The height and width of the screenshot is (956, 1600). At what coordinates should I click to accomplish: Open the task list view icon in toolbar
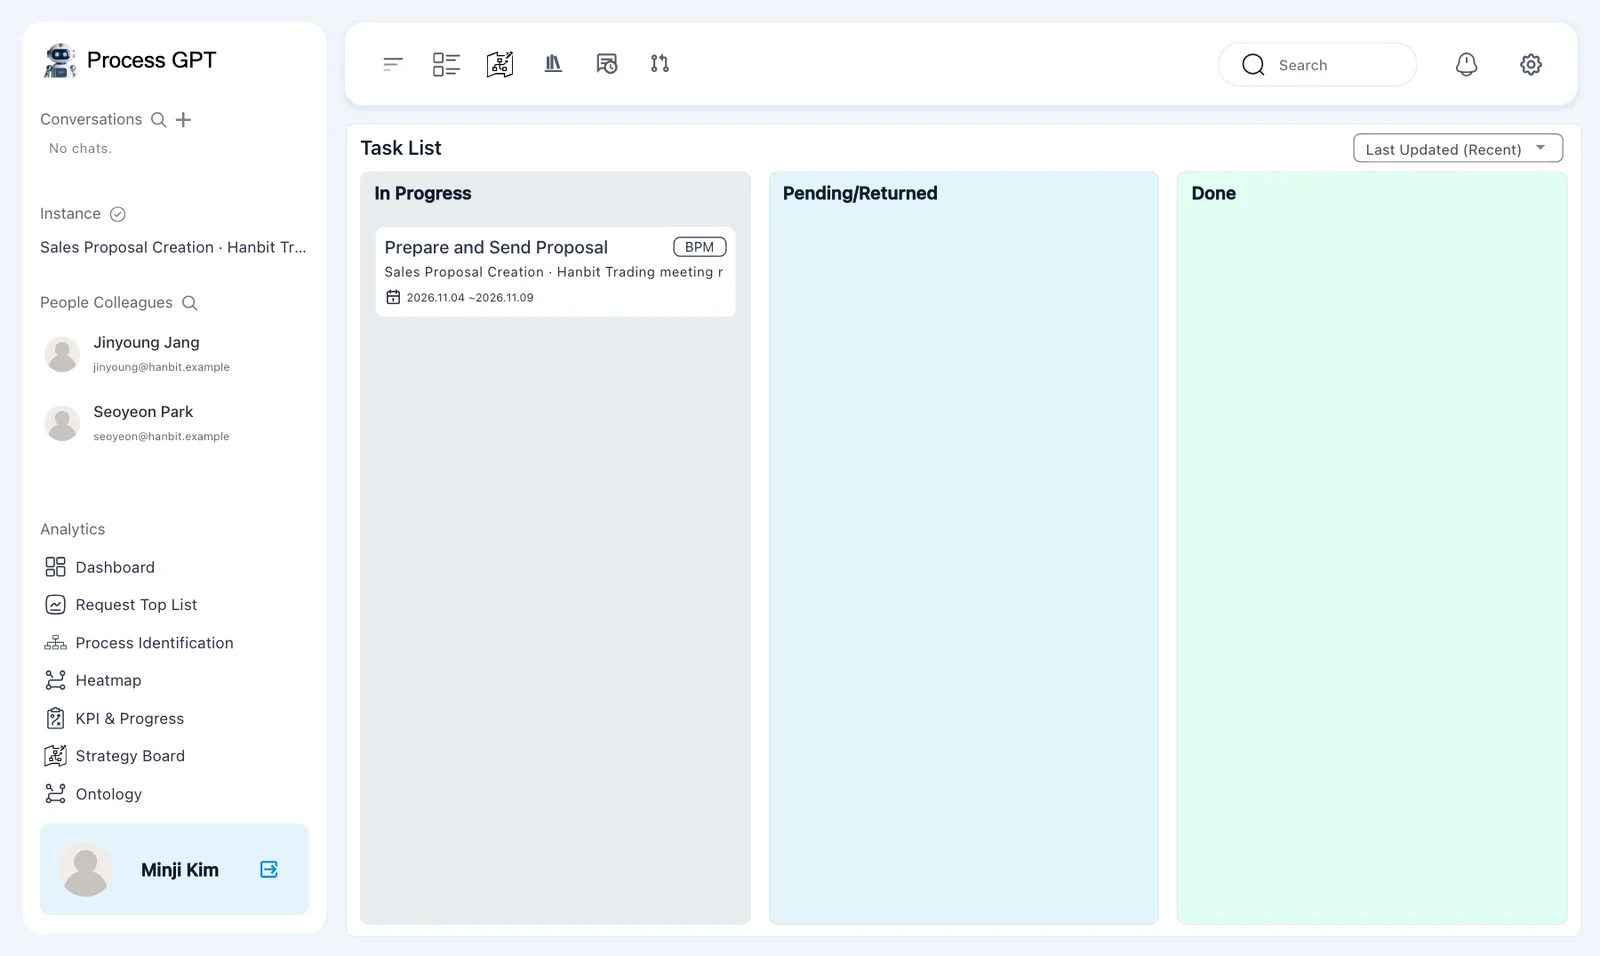(446, 64)
